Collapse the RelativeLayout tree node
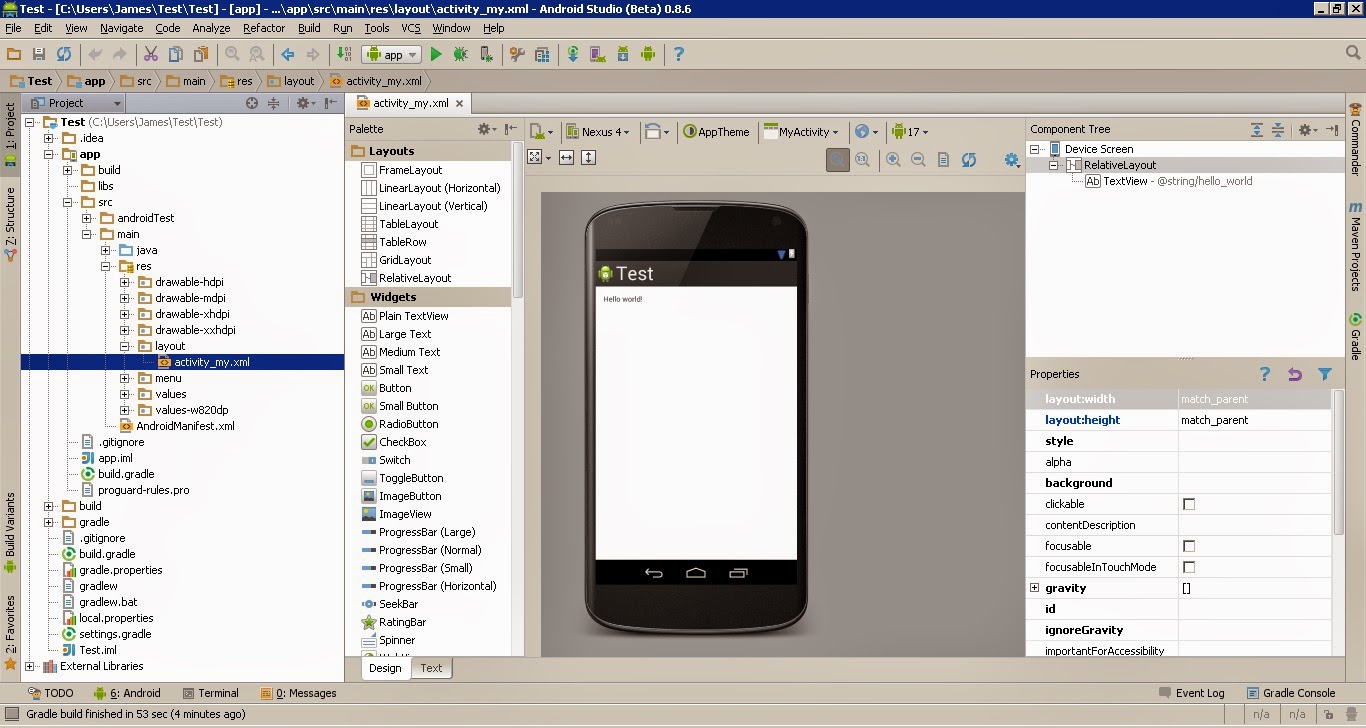Viewport: 1366px width, 728px height. pos(1054,165)
